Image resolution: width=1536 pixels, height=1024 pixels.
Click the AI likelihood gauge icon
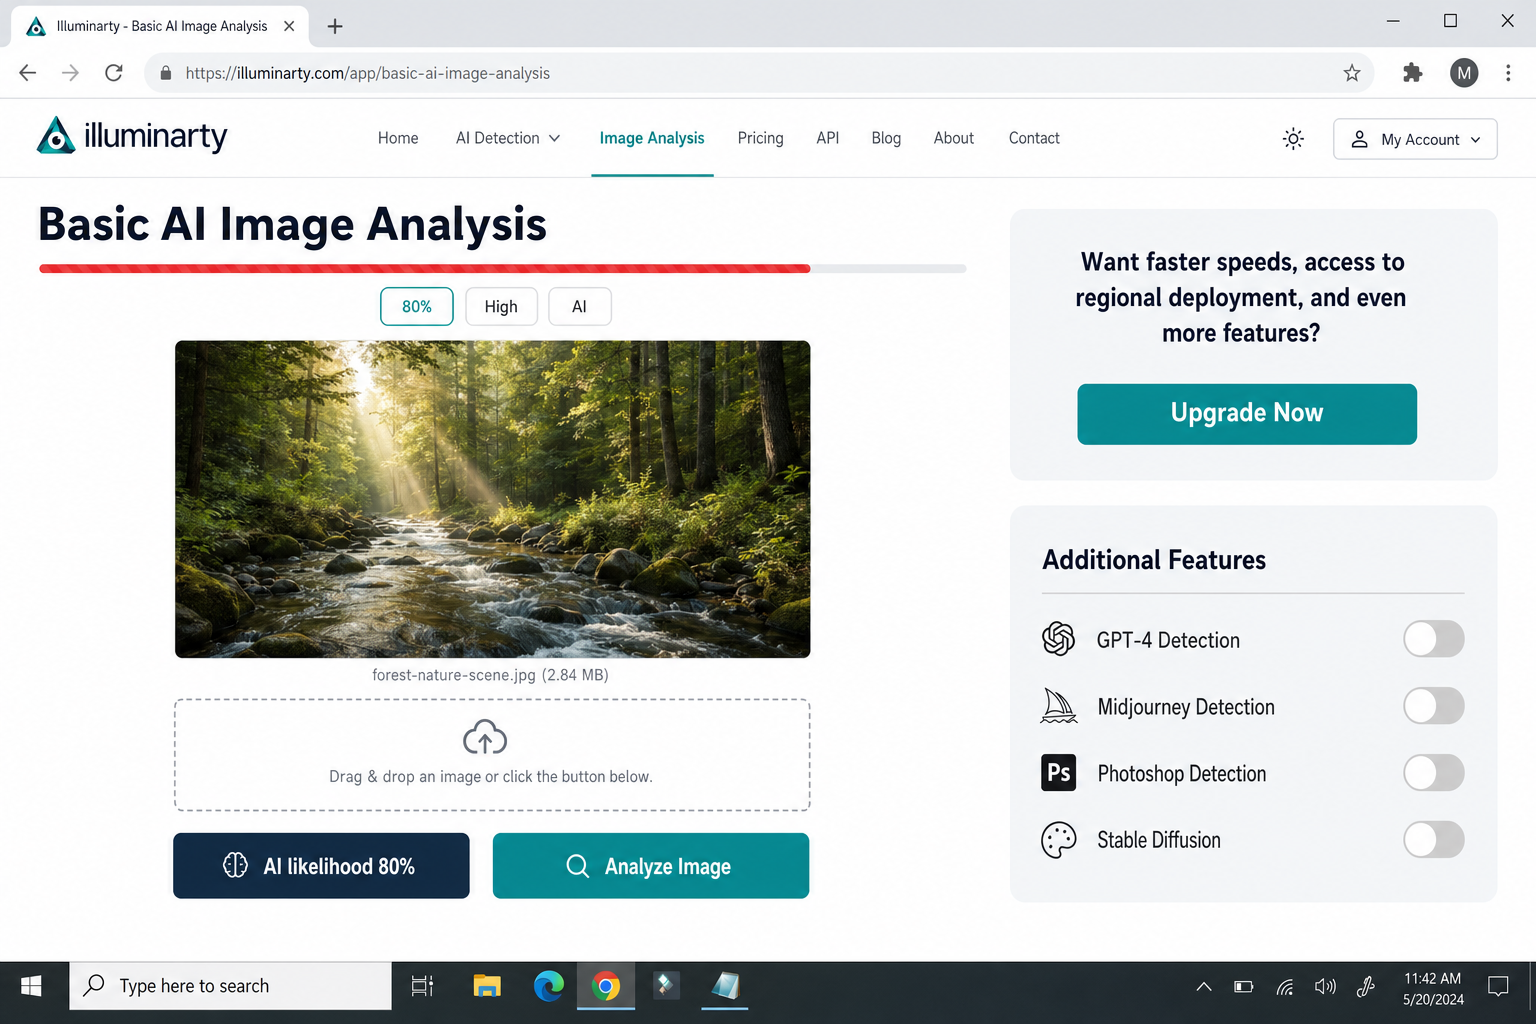pos(236,866)
